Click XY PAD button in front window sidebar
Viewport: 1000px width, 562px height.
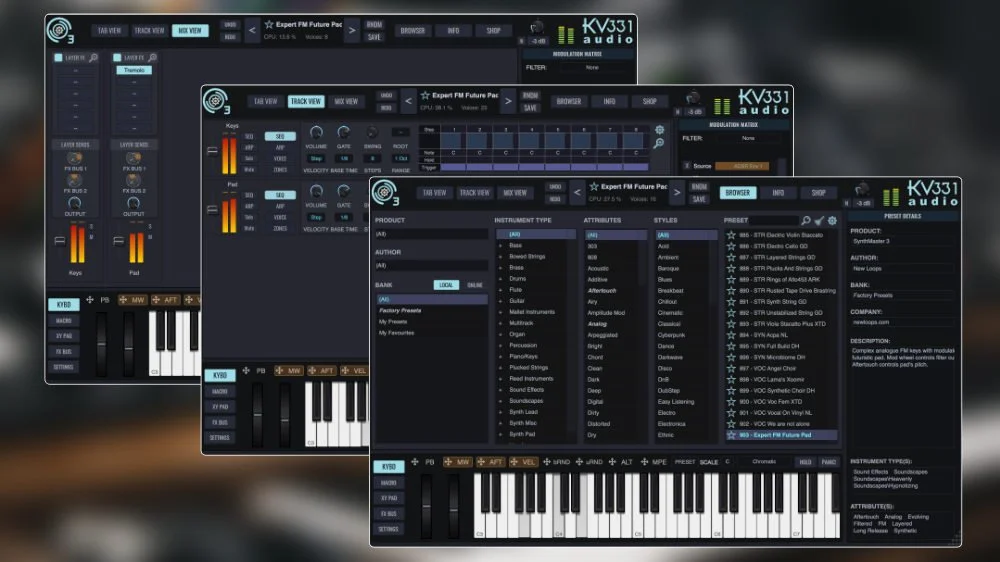pyautogui.click(x=388, y=498)
